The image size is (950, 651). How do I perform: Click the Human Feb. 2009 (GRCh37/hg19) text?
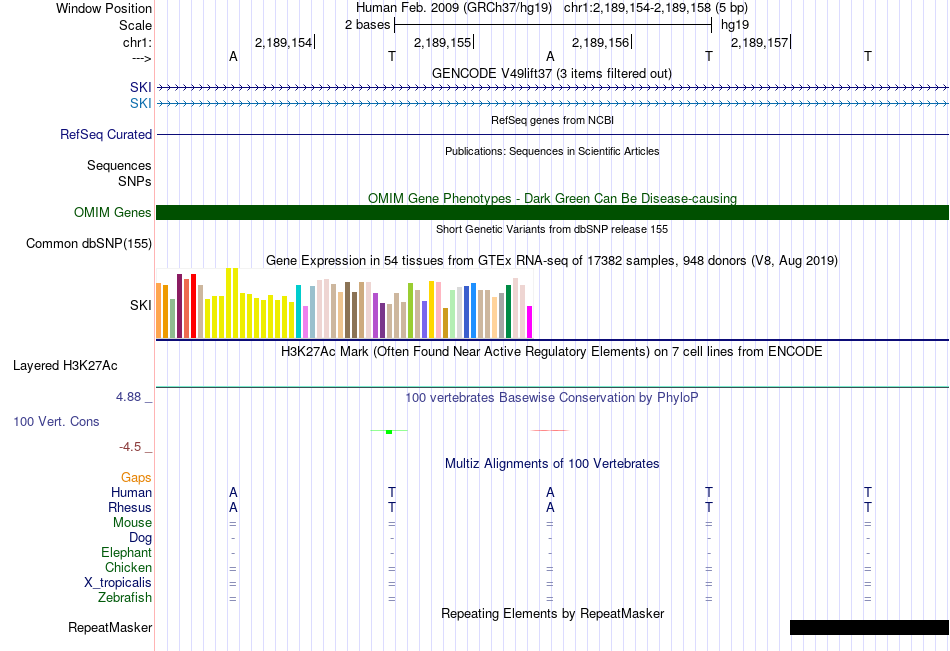454,8
